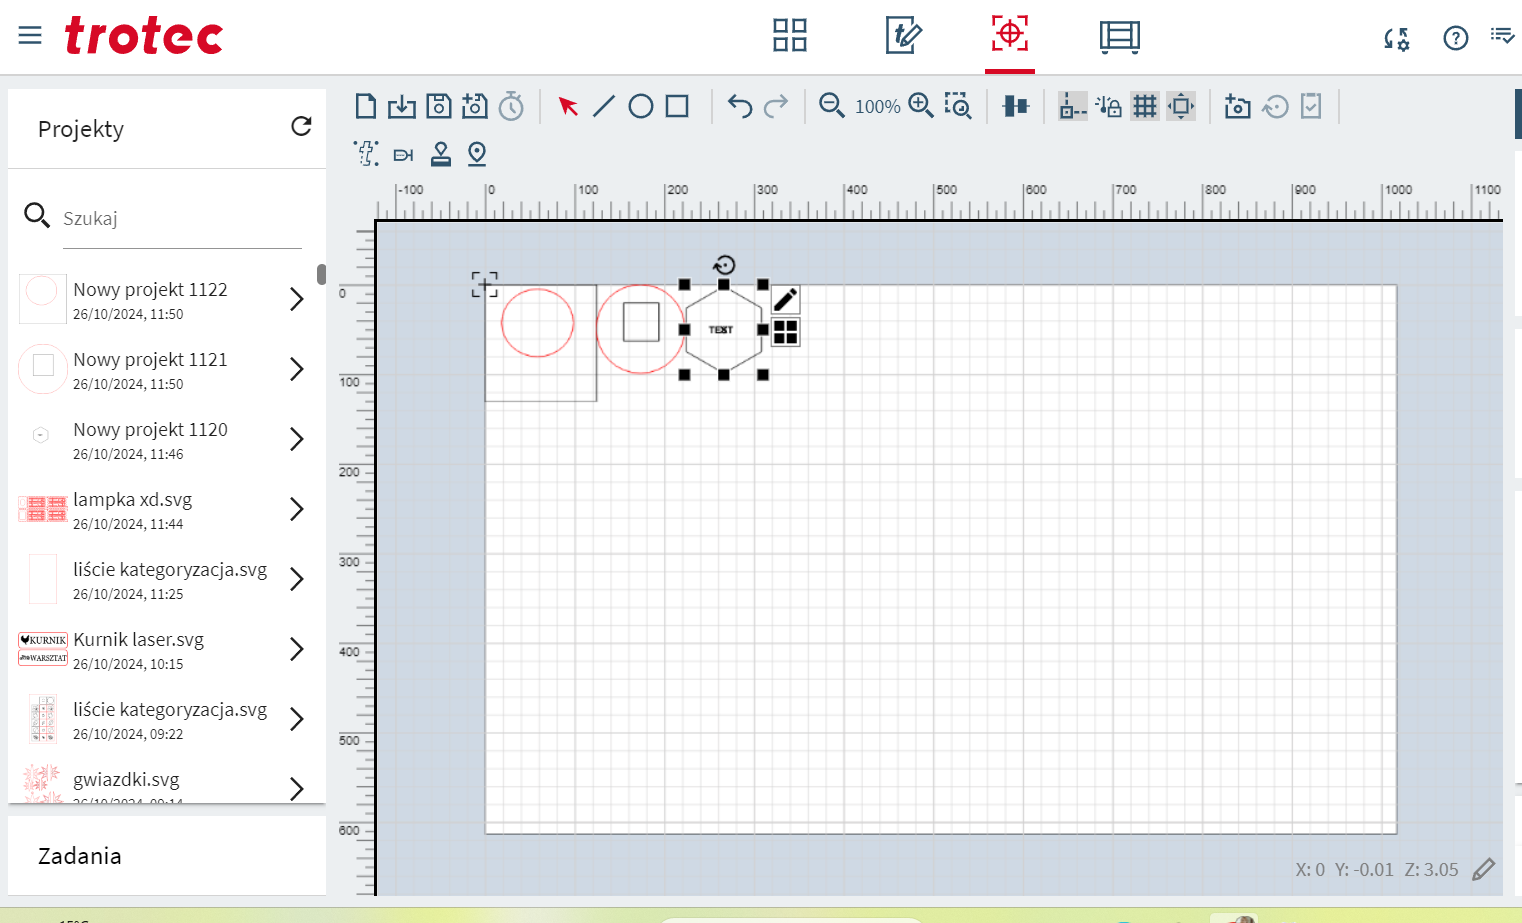Expand gwiazdki.svg chevron
The height and width of the screenshot is (923, 1522).
296,788
